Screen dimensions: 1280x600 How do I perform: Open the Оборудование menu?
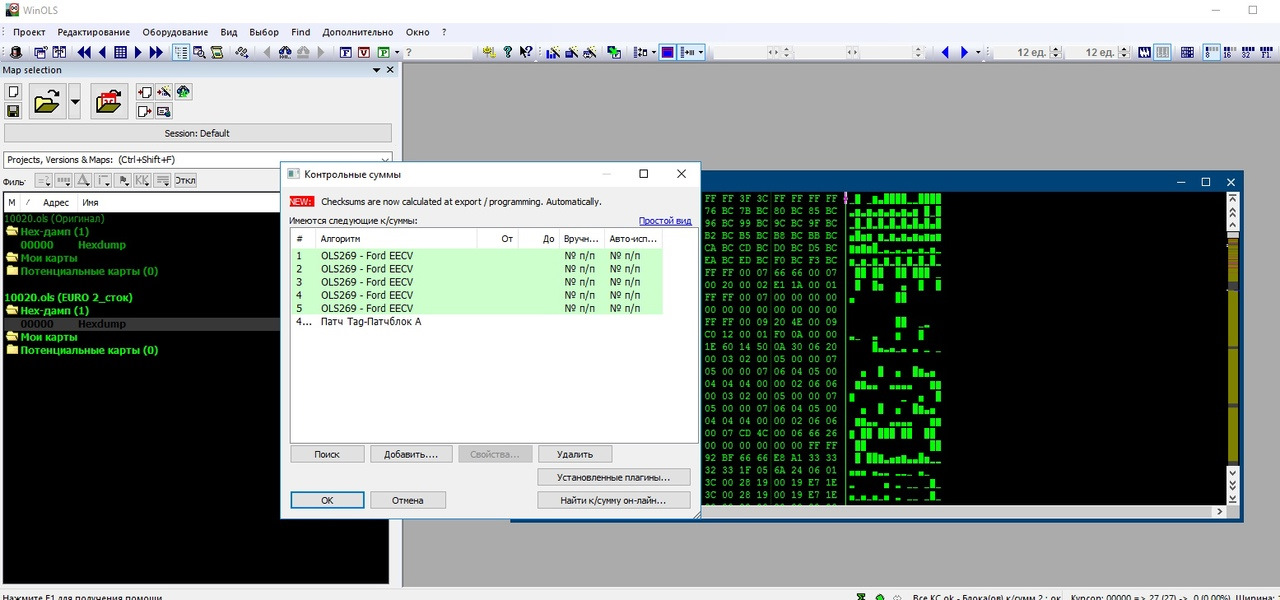click(175, 32)
